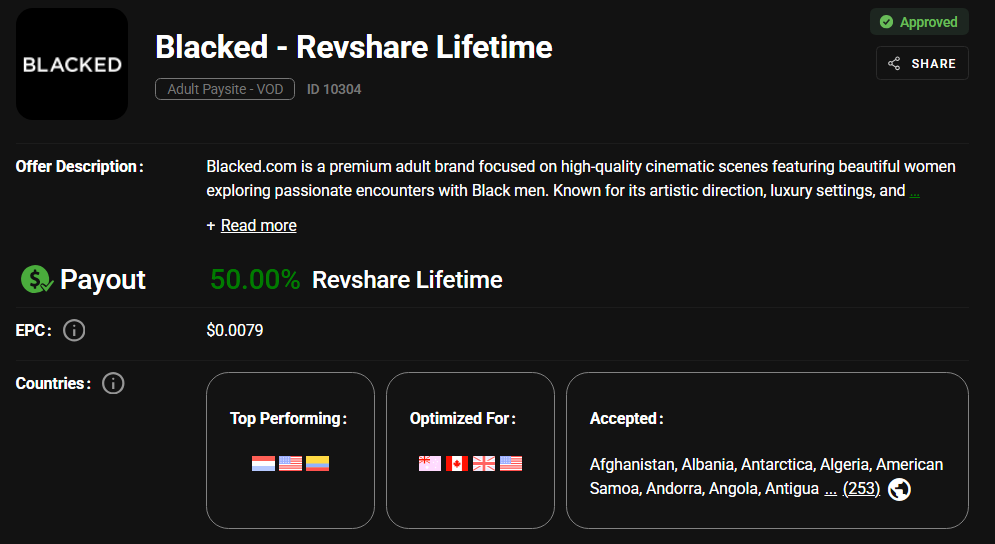
Task: Select the ID 10304 text
Action: coord(334,89)
